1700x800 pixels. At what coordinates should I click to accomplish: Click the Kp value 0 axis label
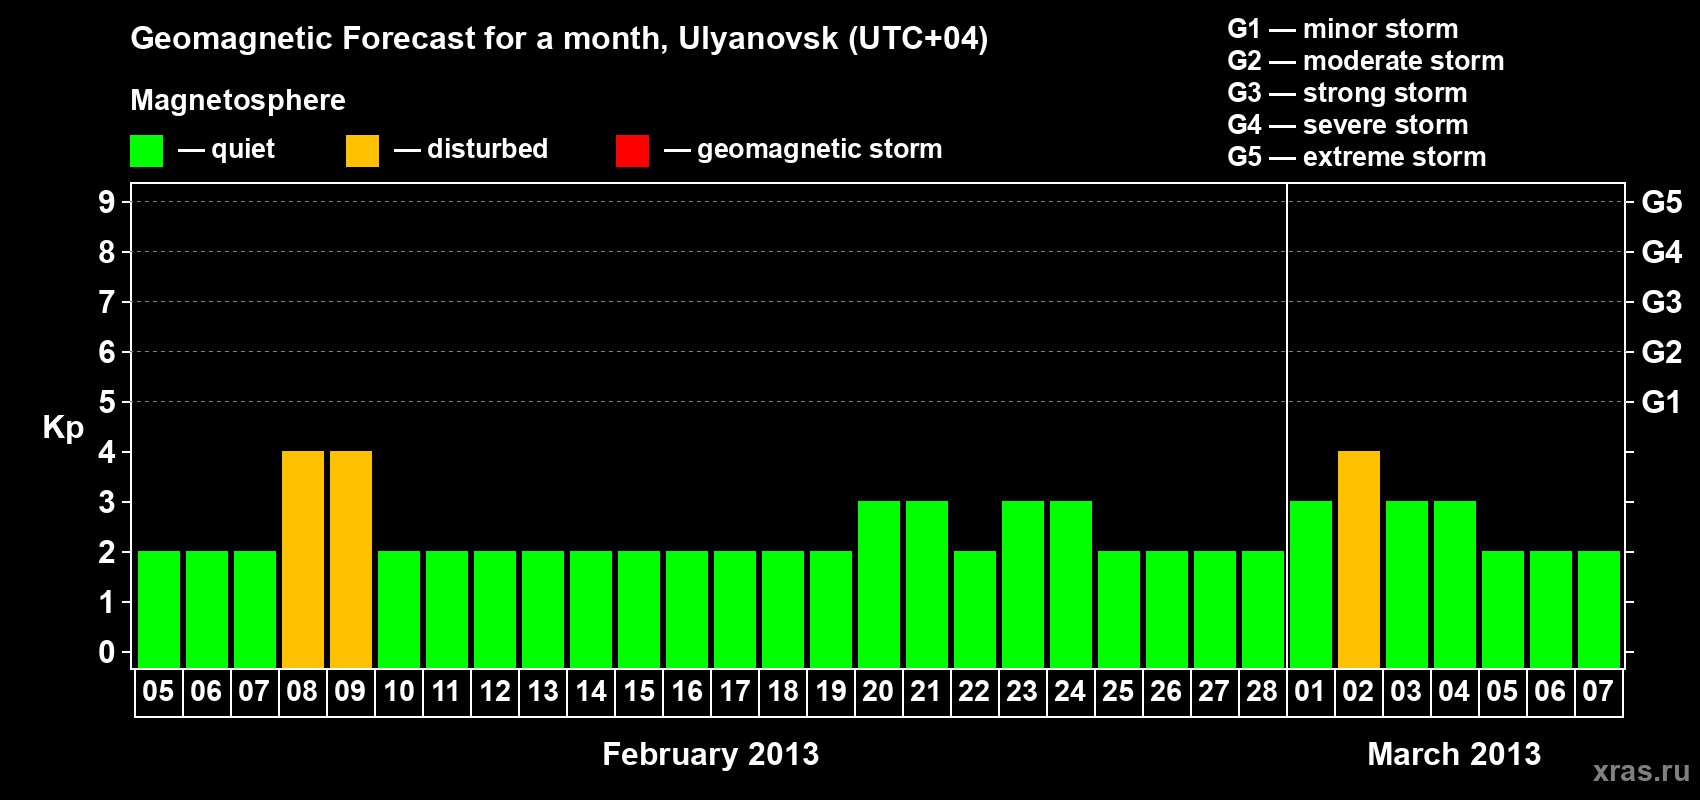tap(107, 652)
